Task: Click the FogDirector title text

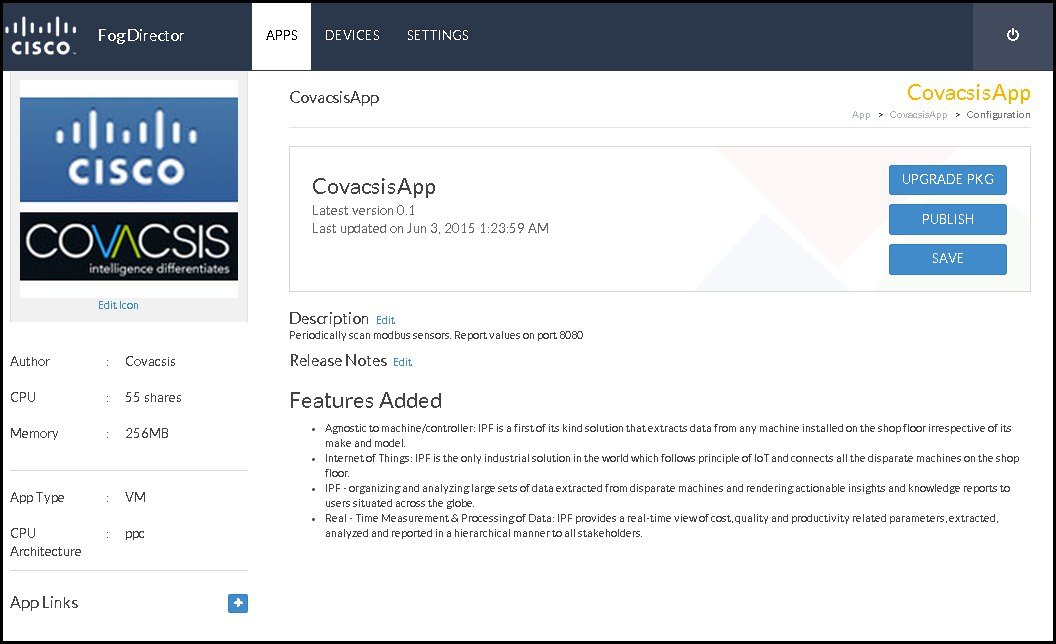Action: pyautogui.click(x=141, y=36)
